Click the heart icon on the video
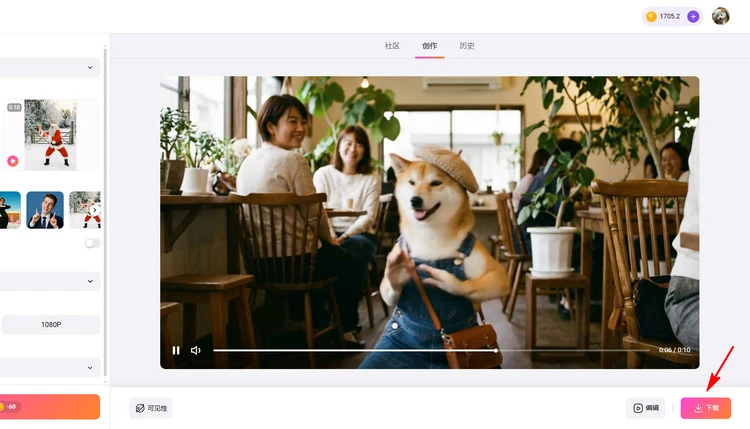Screen dimensions: 750x429 pos(387,116)
